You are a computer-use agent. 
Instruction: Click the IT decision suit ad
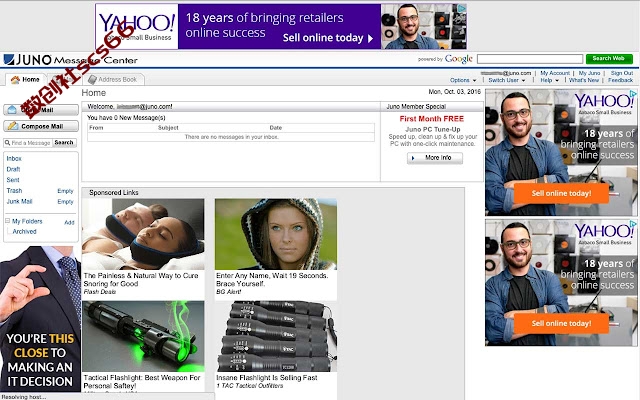tap(40, 318)
